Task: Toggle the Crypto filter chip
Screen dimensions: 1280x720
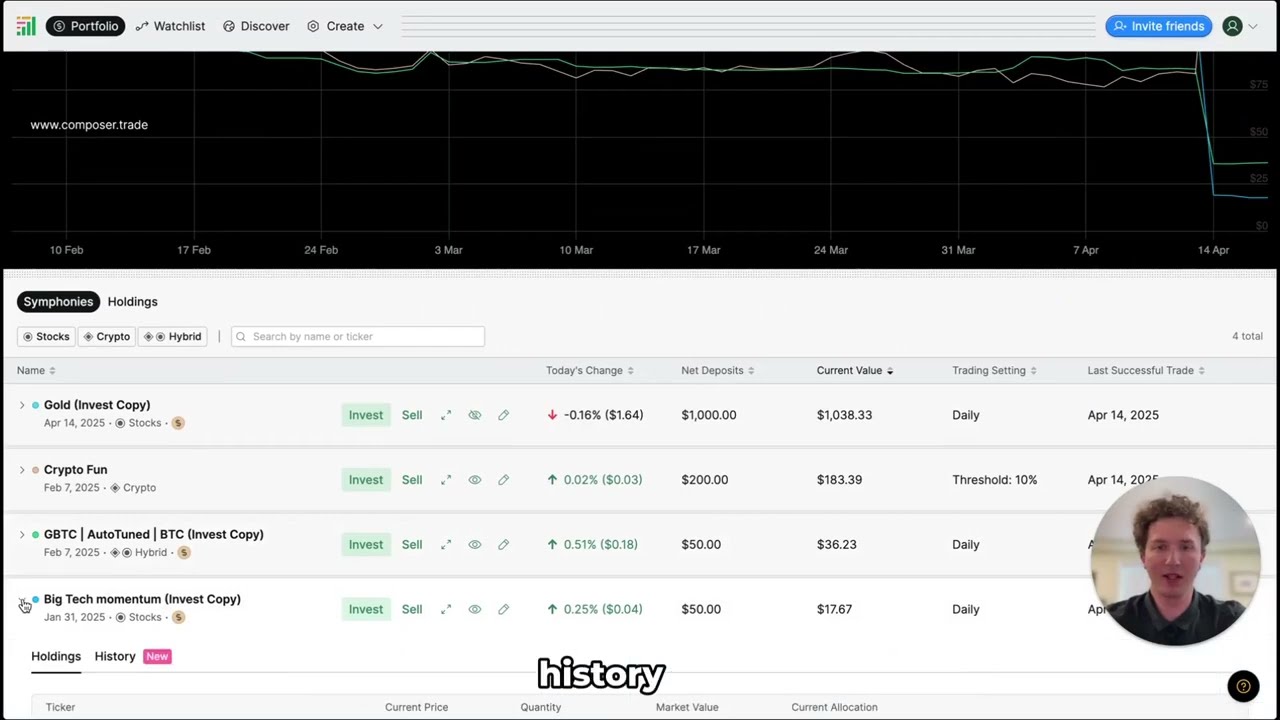Action: click(107, 337)
